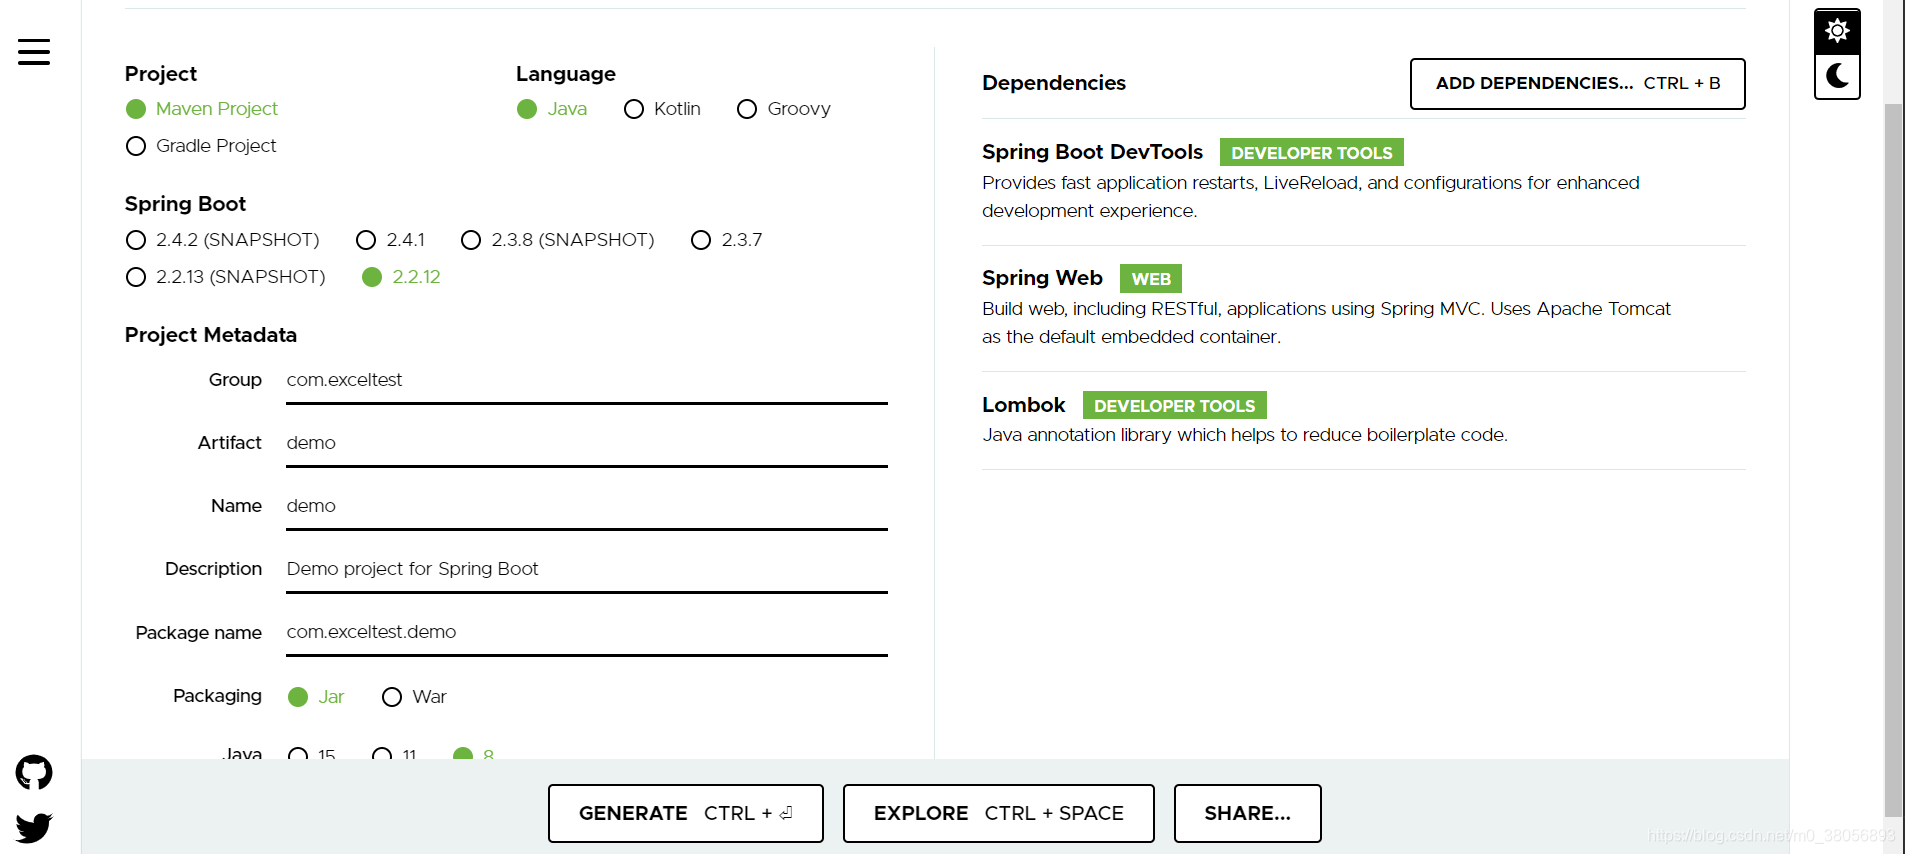Click the Artifact input field
This screenshot has height=854, width=1905.
point(587,444)
